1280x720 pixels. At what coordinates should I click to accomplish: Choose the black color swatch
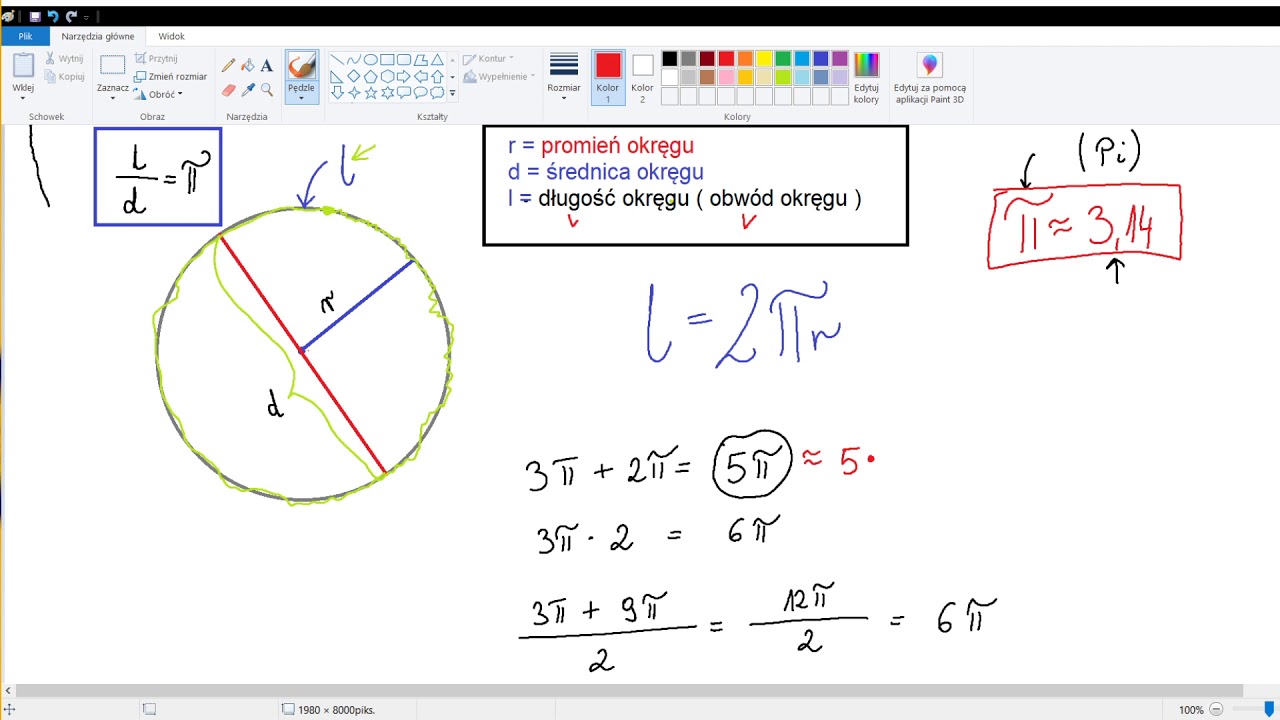[x=669, y=59]
